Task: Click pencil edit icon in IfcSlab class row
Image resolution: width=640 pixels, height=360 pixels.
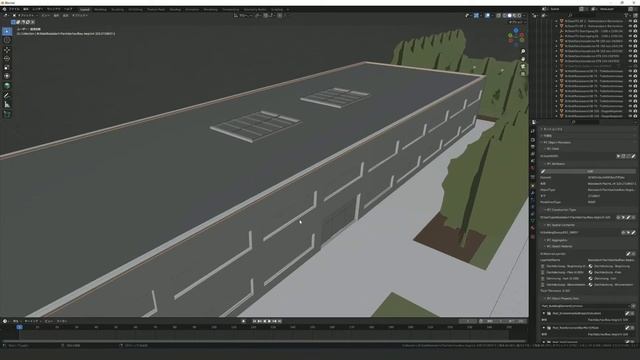Action: 633,156
